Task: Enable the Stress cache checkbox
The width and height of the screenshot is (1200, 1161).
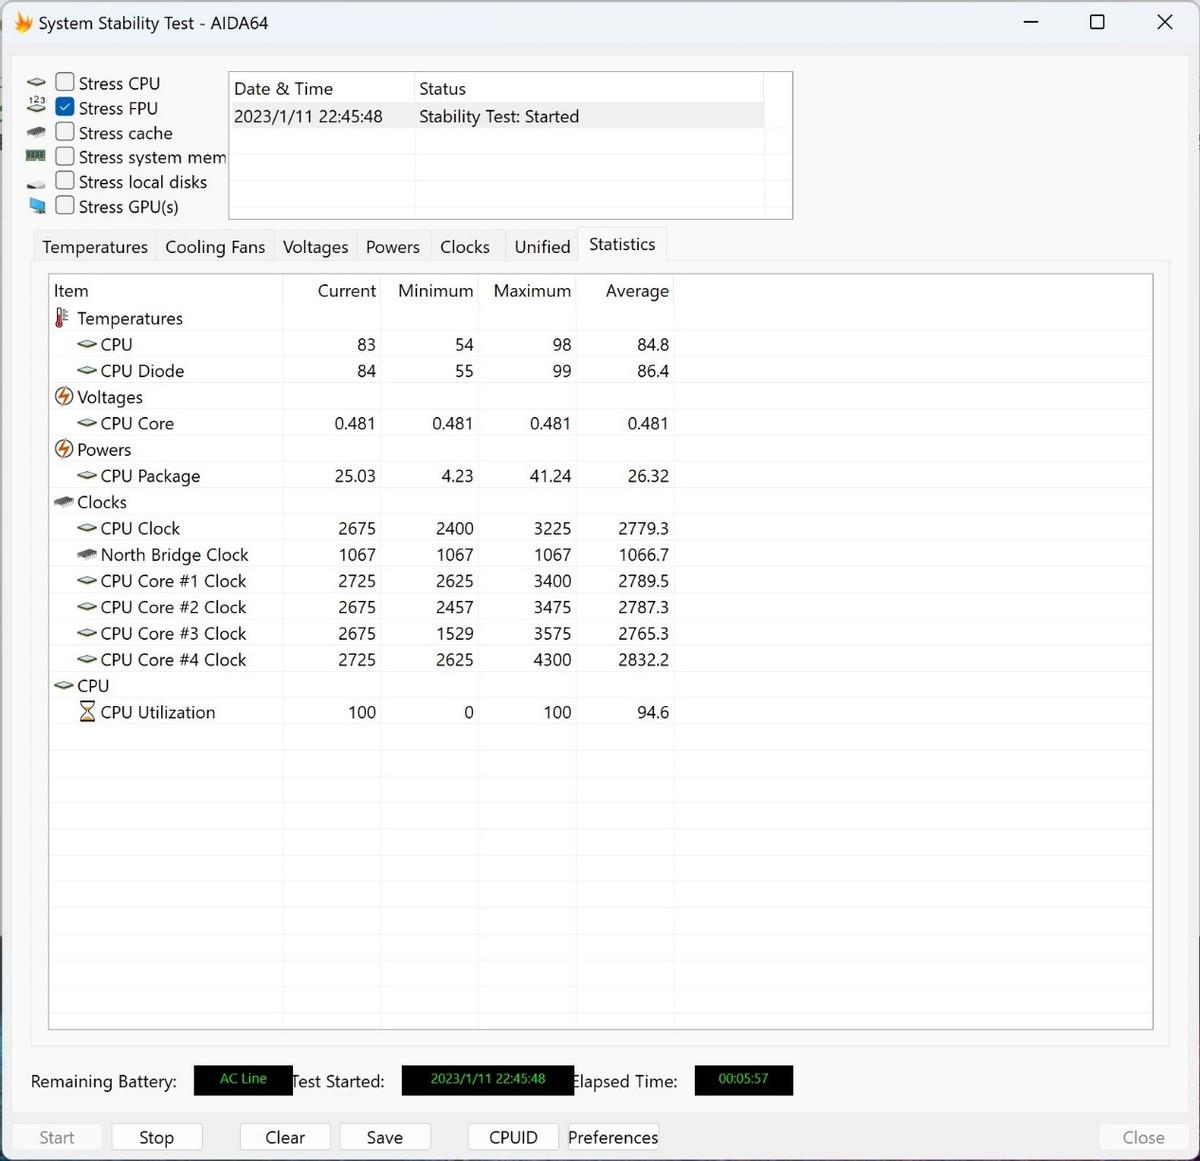Action: pyautogui.click(x=65, y=132)
